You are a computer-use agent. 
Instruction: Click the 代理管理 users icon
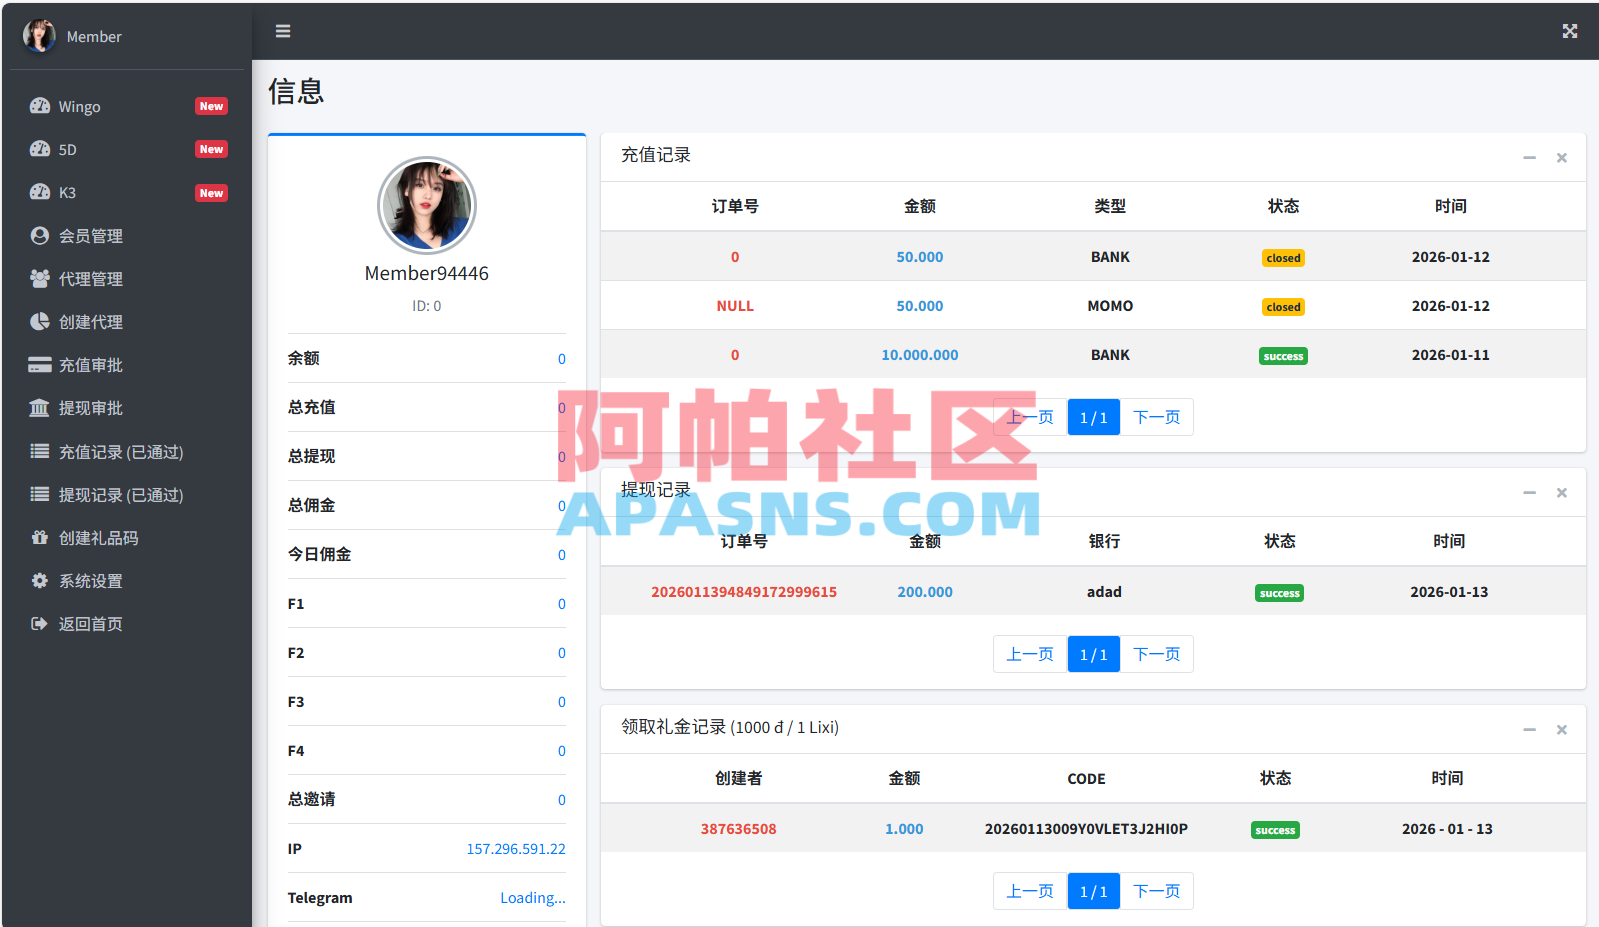coord(39,278)
